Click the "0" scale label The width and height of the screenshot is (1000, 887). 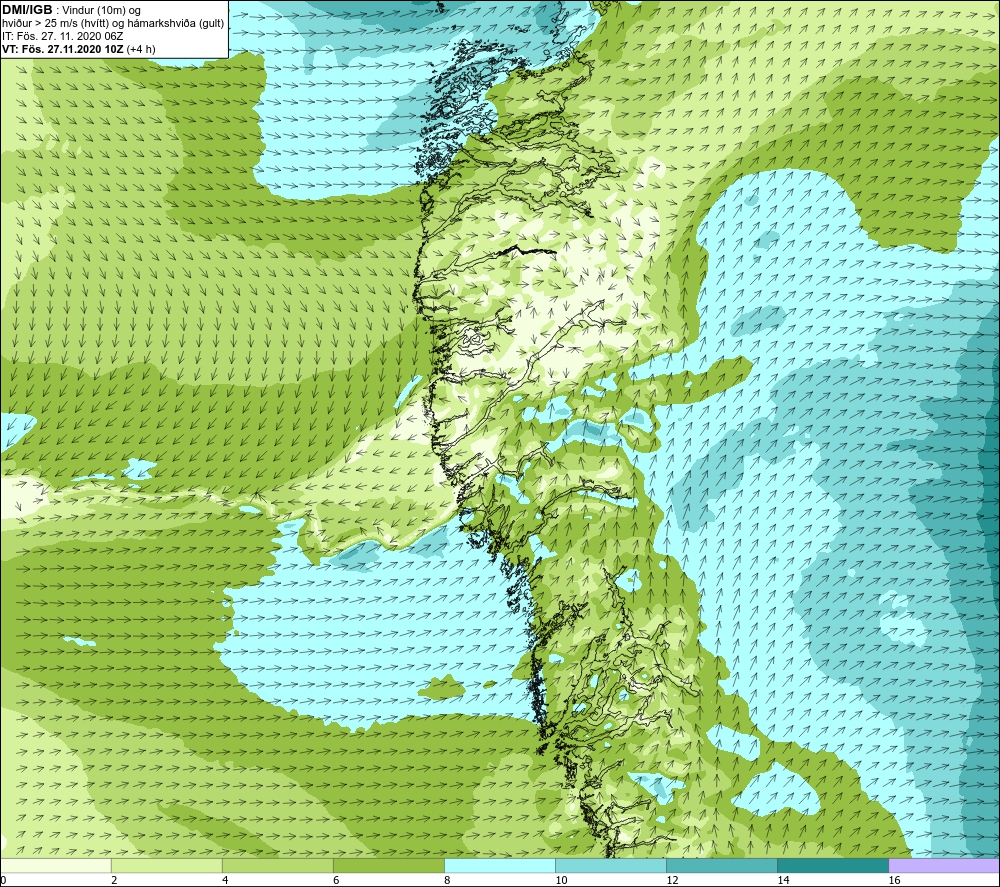click(3, 881)
